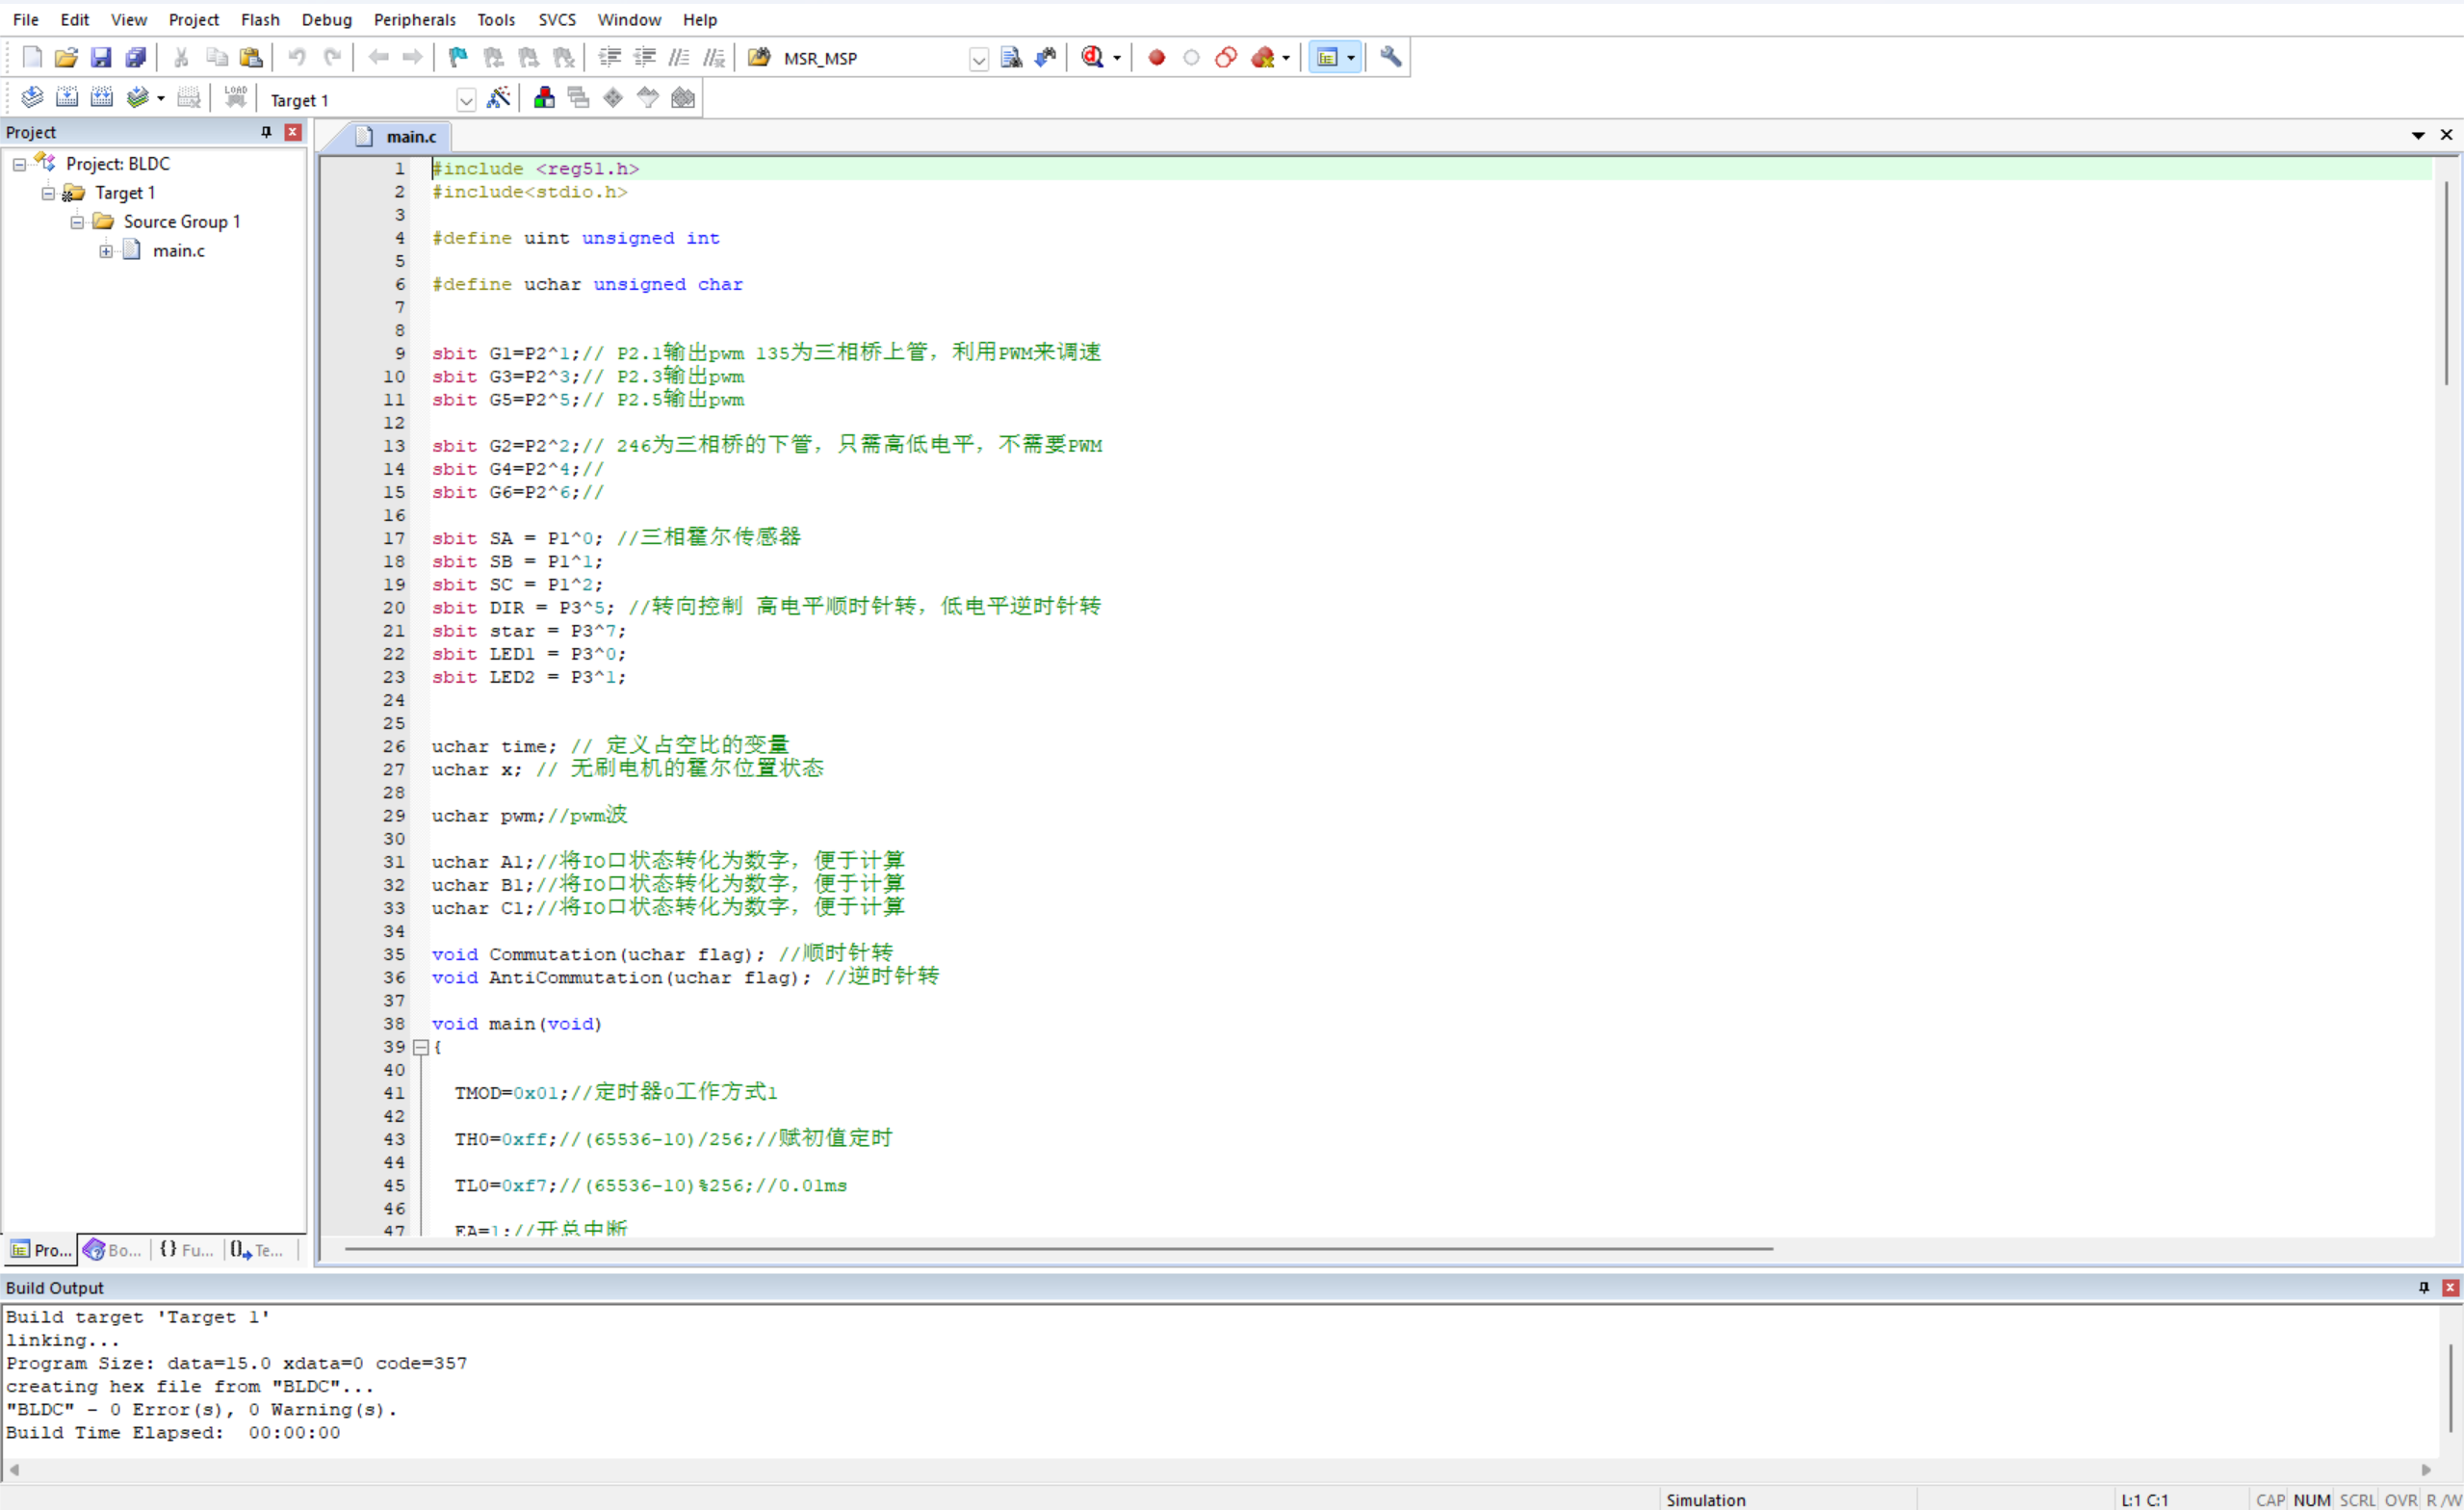Click the Save file icon
Viewport: 2464px width, 1510px height.
tap(100, 57)
